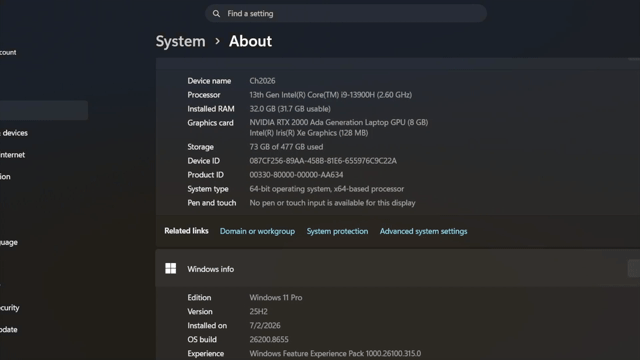Open the sidebar item ending in 'odate'

point(9,329)
